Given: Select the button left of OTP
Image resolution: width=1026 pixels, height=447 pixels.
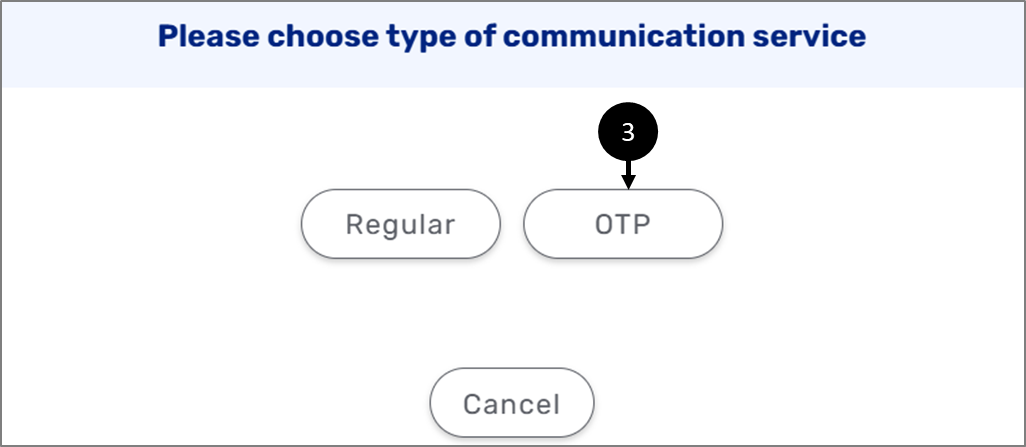Looking at the screenshot, I should click(400, 224).
